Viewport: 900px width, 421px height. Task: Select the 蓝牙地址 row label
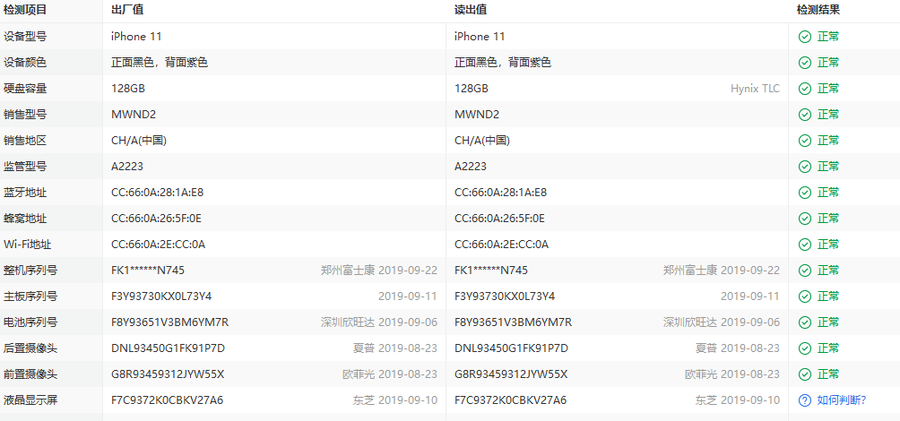click(x=25, y=192)
